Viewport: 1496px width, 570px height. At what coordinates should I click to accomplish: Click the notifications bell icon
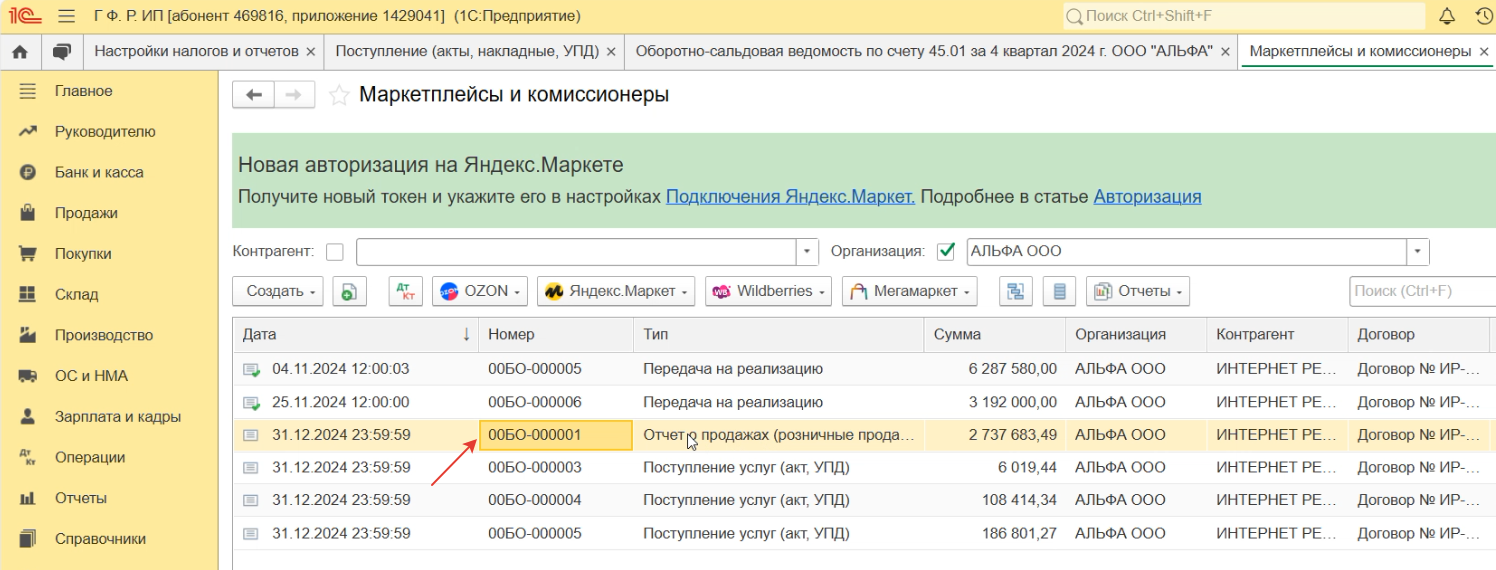(1447, 16)
